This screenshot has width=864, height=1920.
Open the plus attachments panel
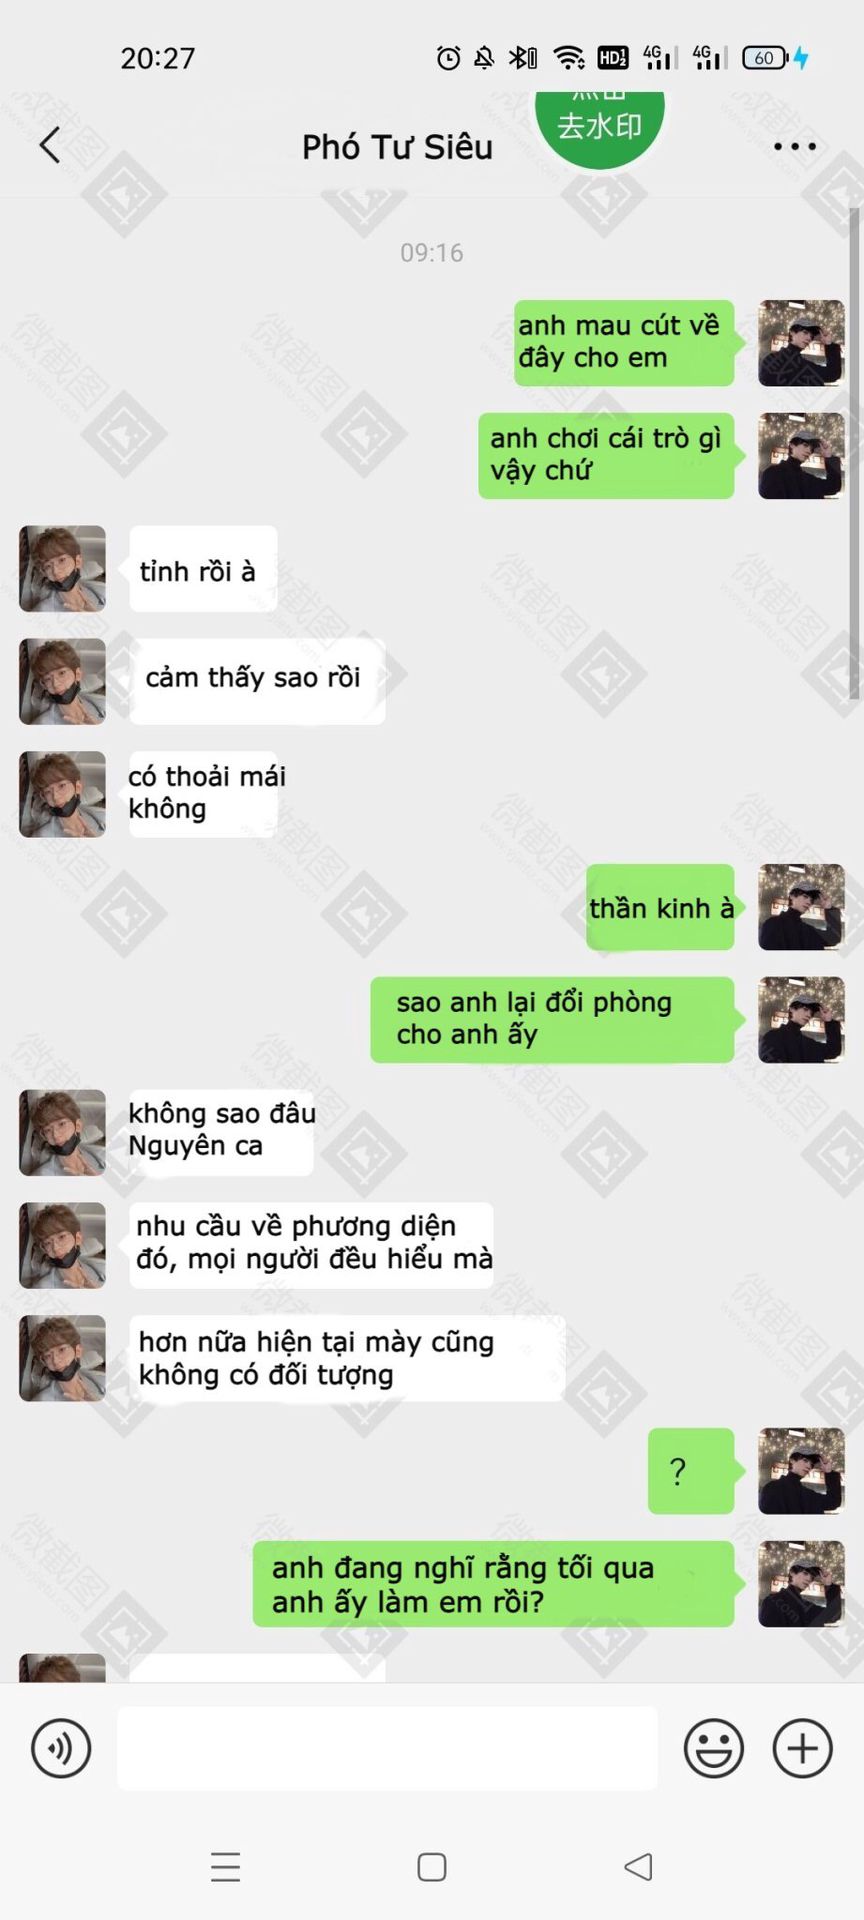pos(803,1749)
